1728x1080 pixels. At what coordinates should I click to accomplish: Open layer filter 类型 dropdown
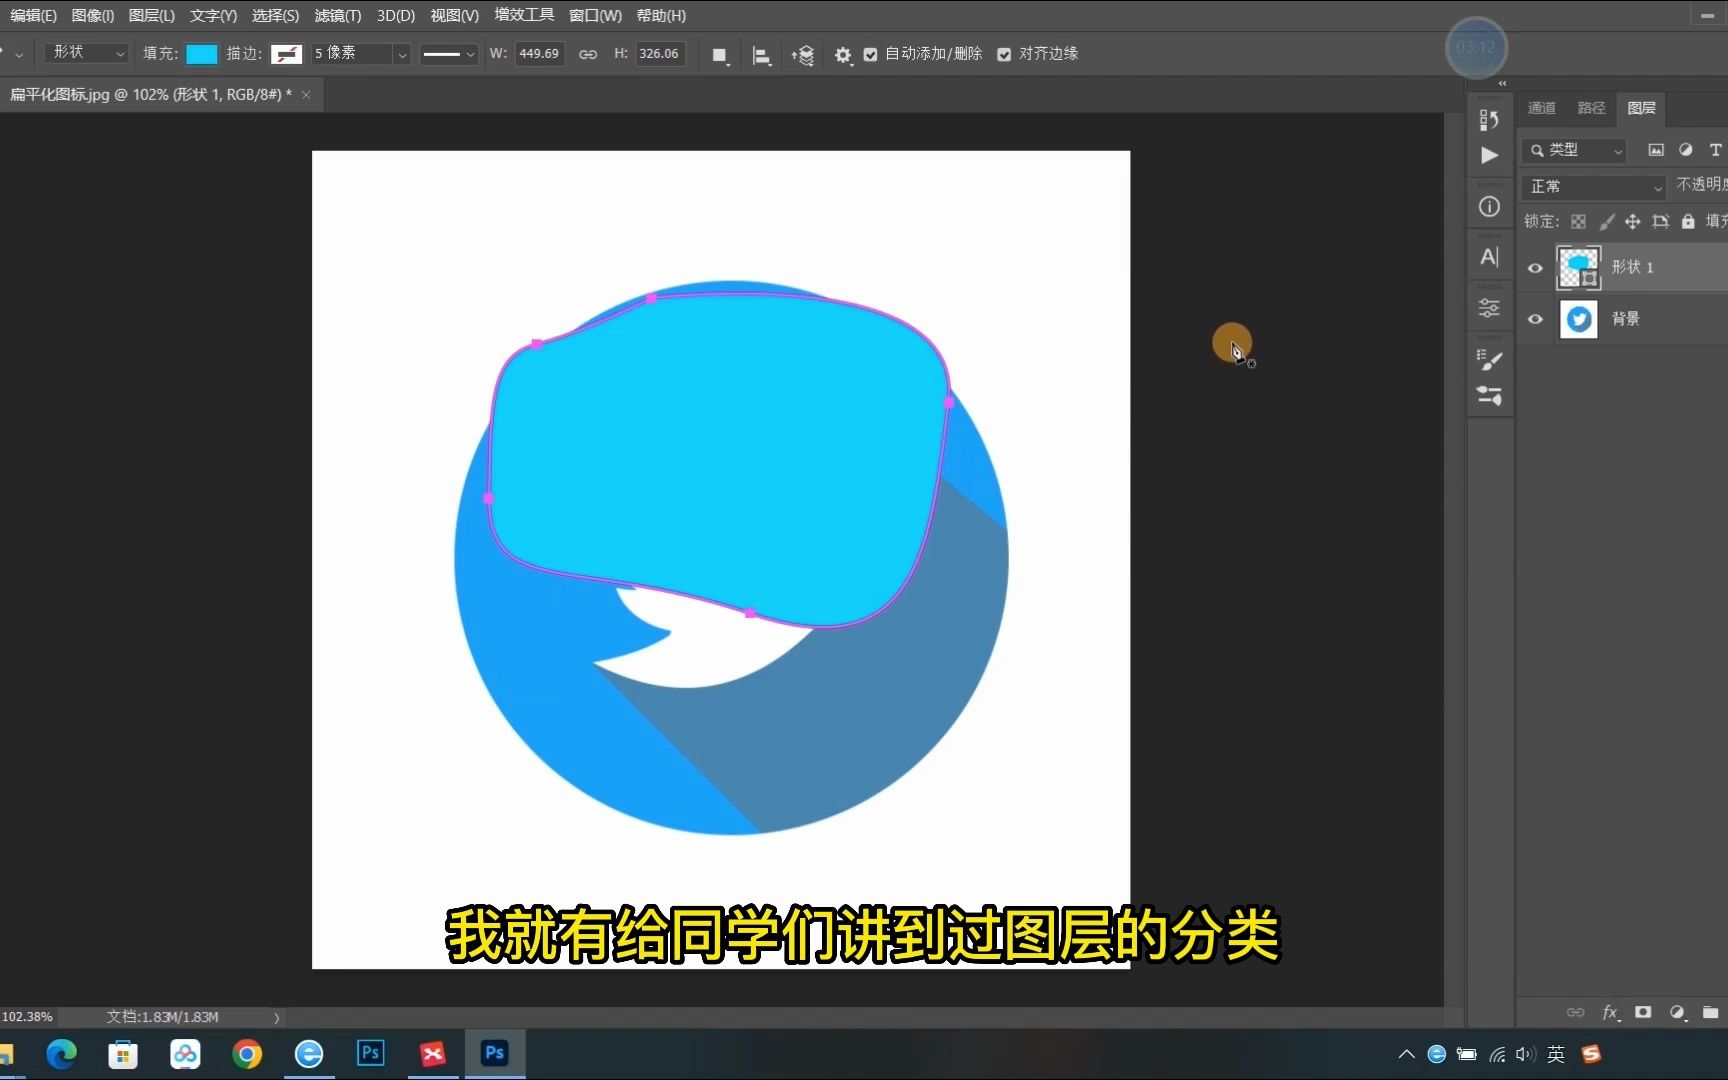(1574, 150)
